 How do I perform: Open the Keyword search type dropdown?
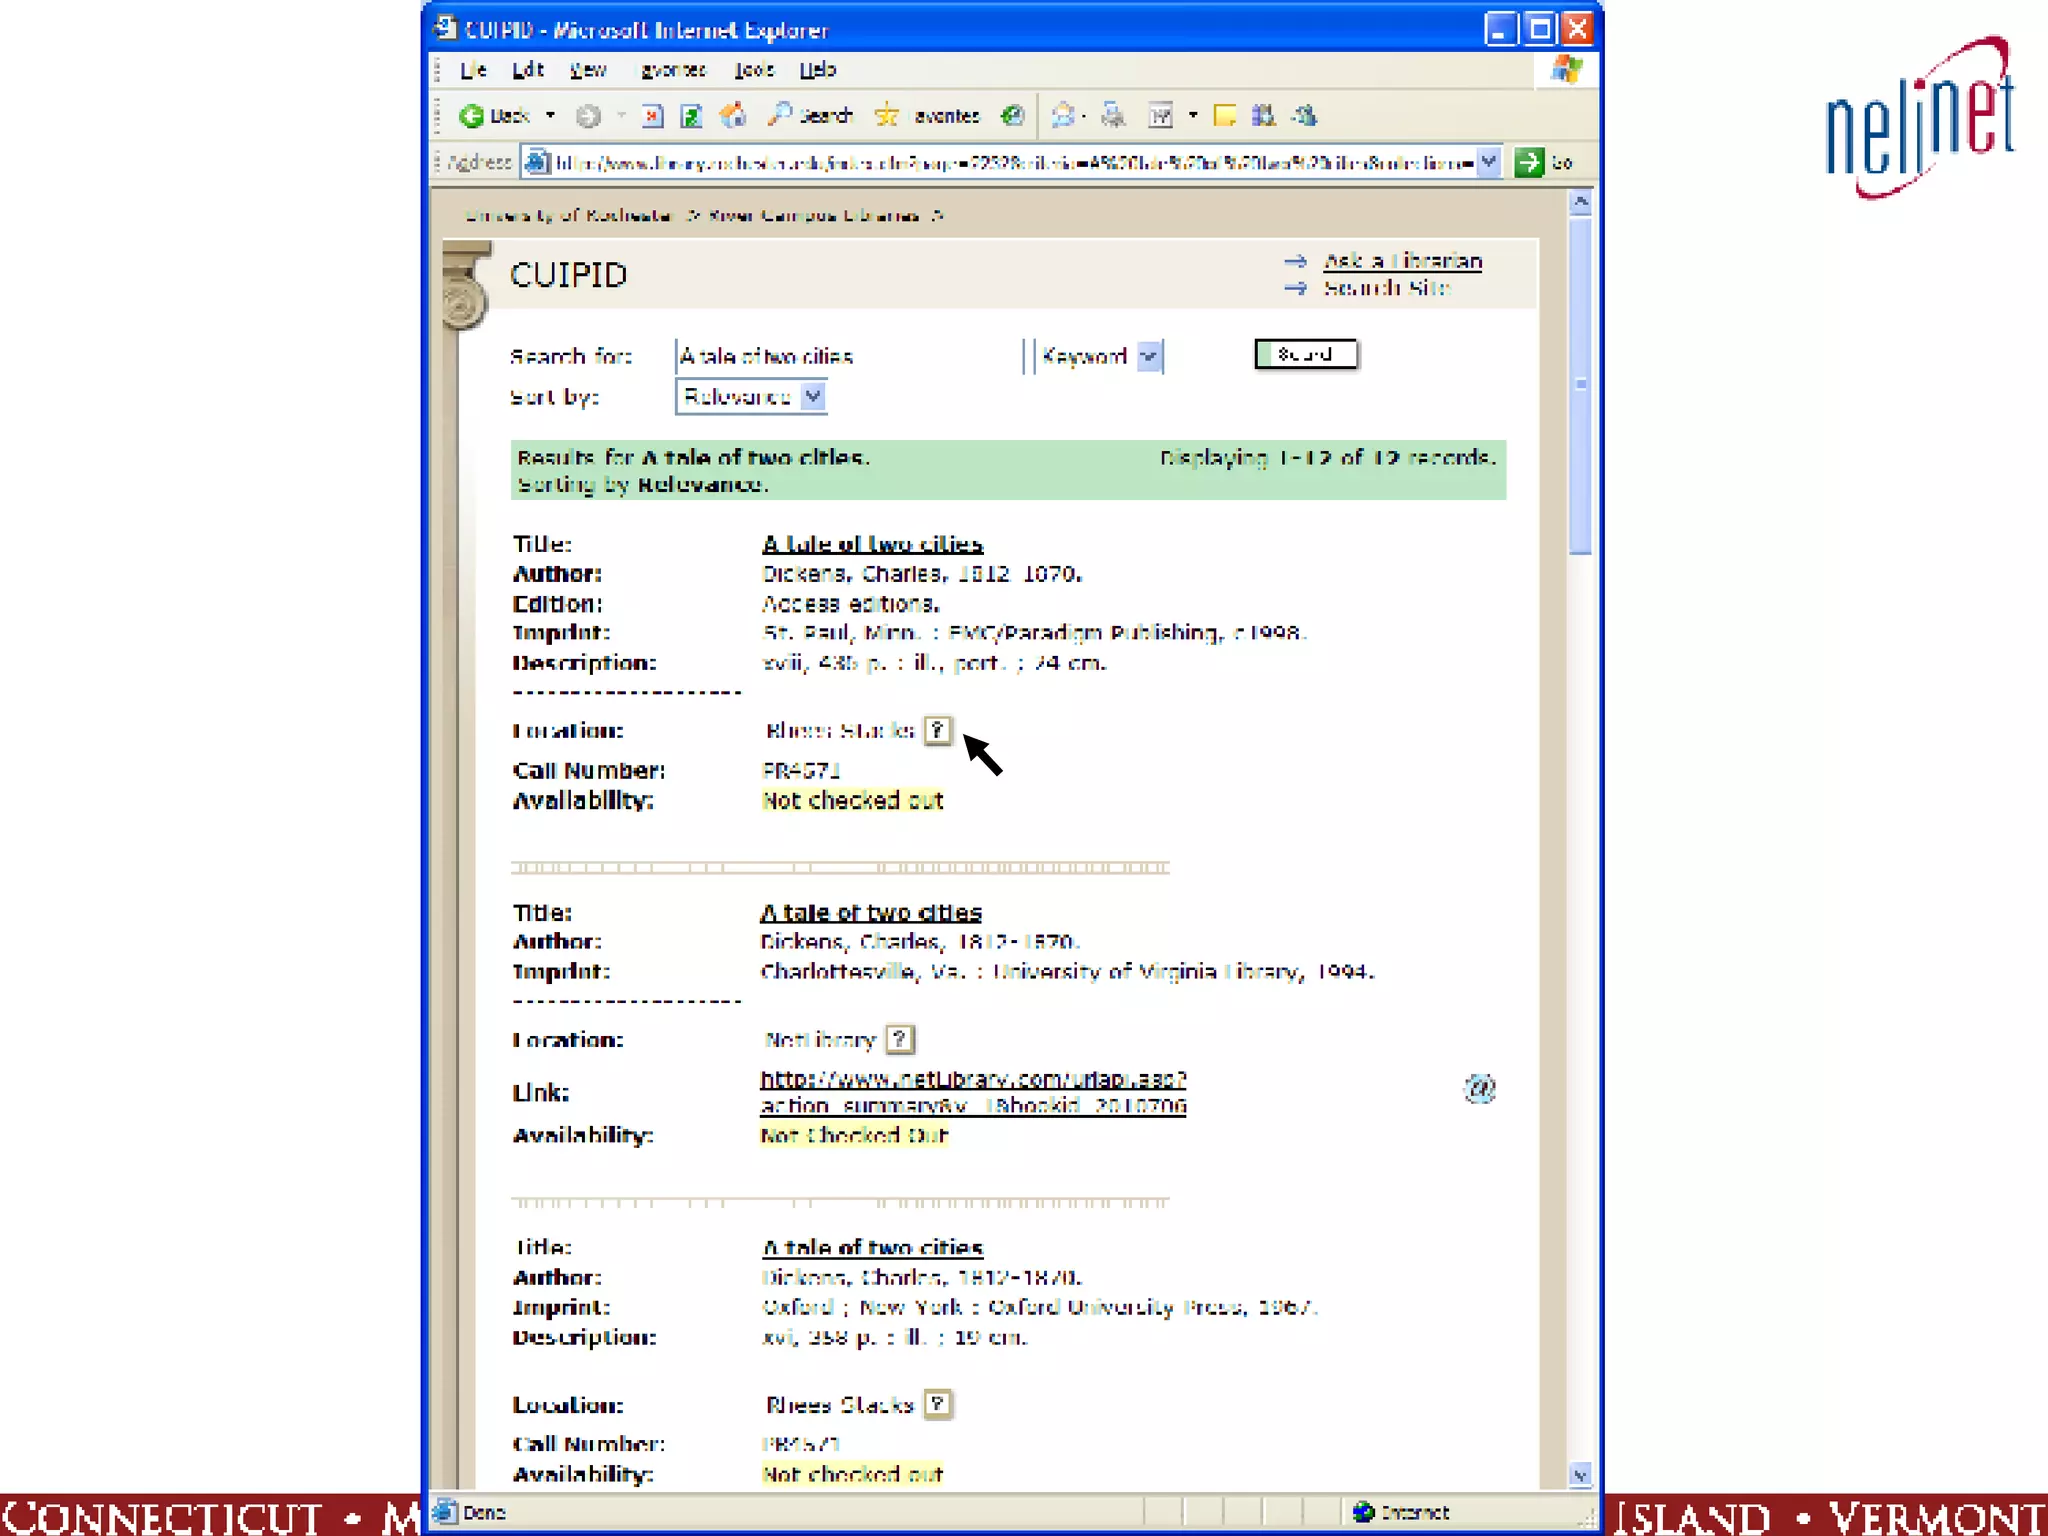tap(1149, 356)
